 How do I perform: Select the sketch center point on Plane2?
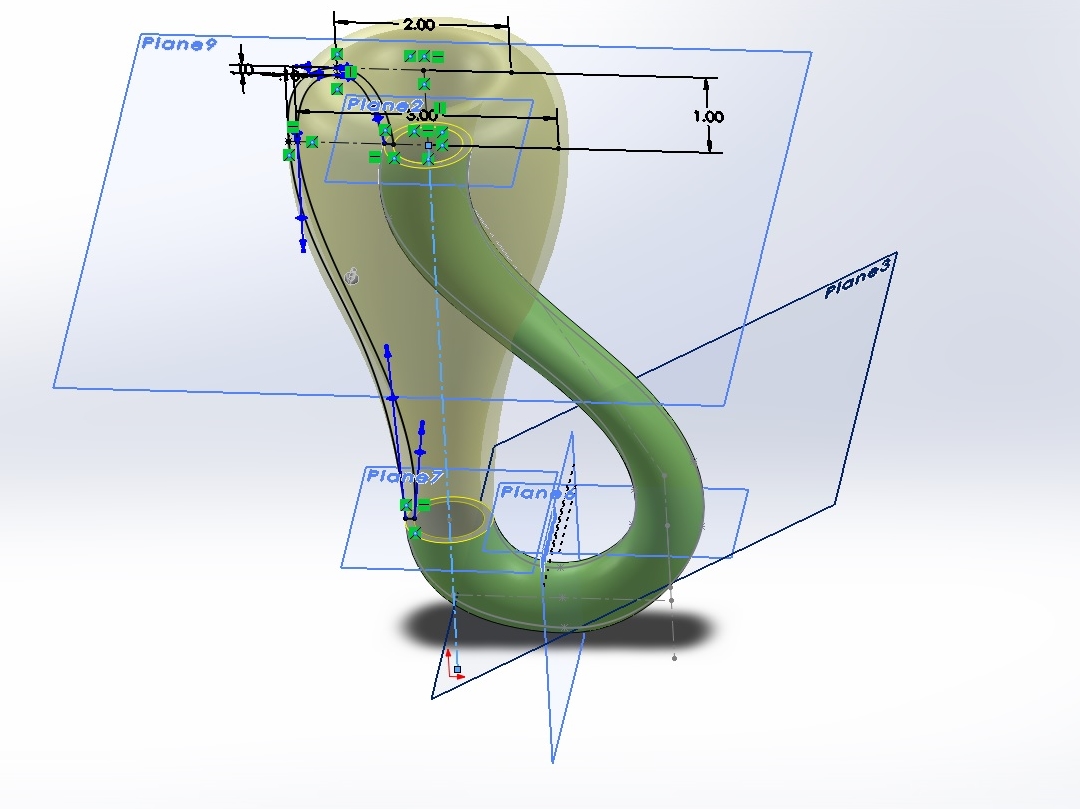coord(428,145)
